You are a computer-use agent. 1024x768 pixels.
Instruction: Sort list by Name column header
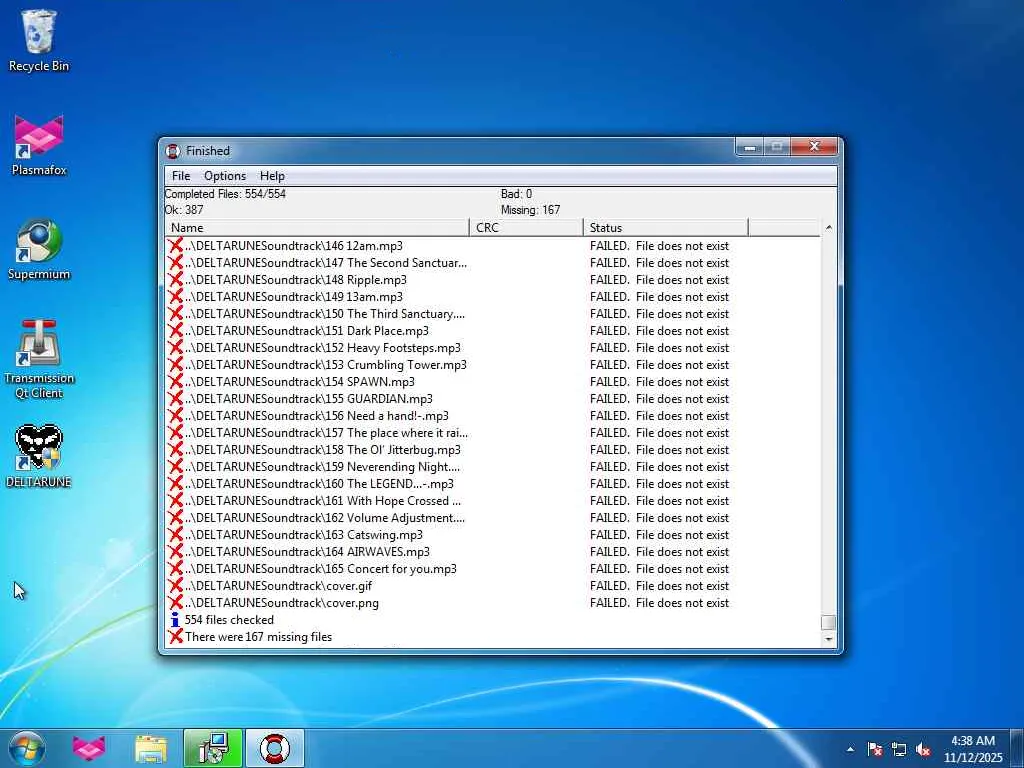(x=317, y=228)
